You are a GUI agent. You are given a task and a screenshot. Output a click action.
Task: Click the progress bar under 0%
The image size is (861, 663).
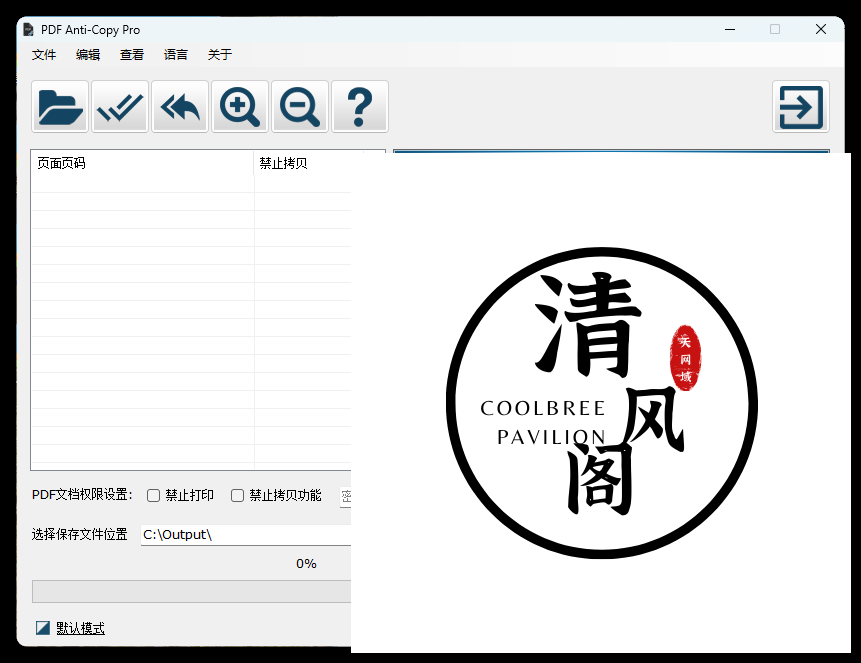point(192,592)
